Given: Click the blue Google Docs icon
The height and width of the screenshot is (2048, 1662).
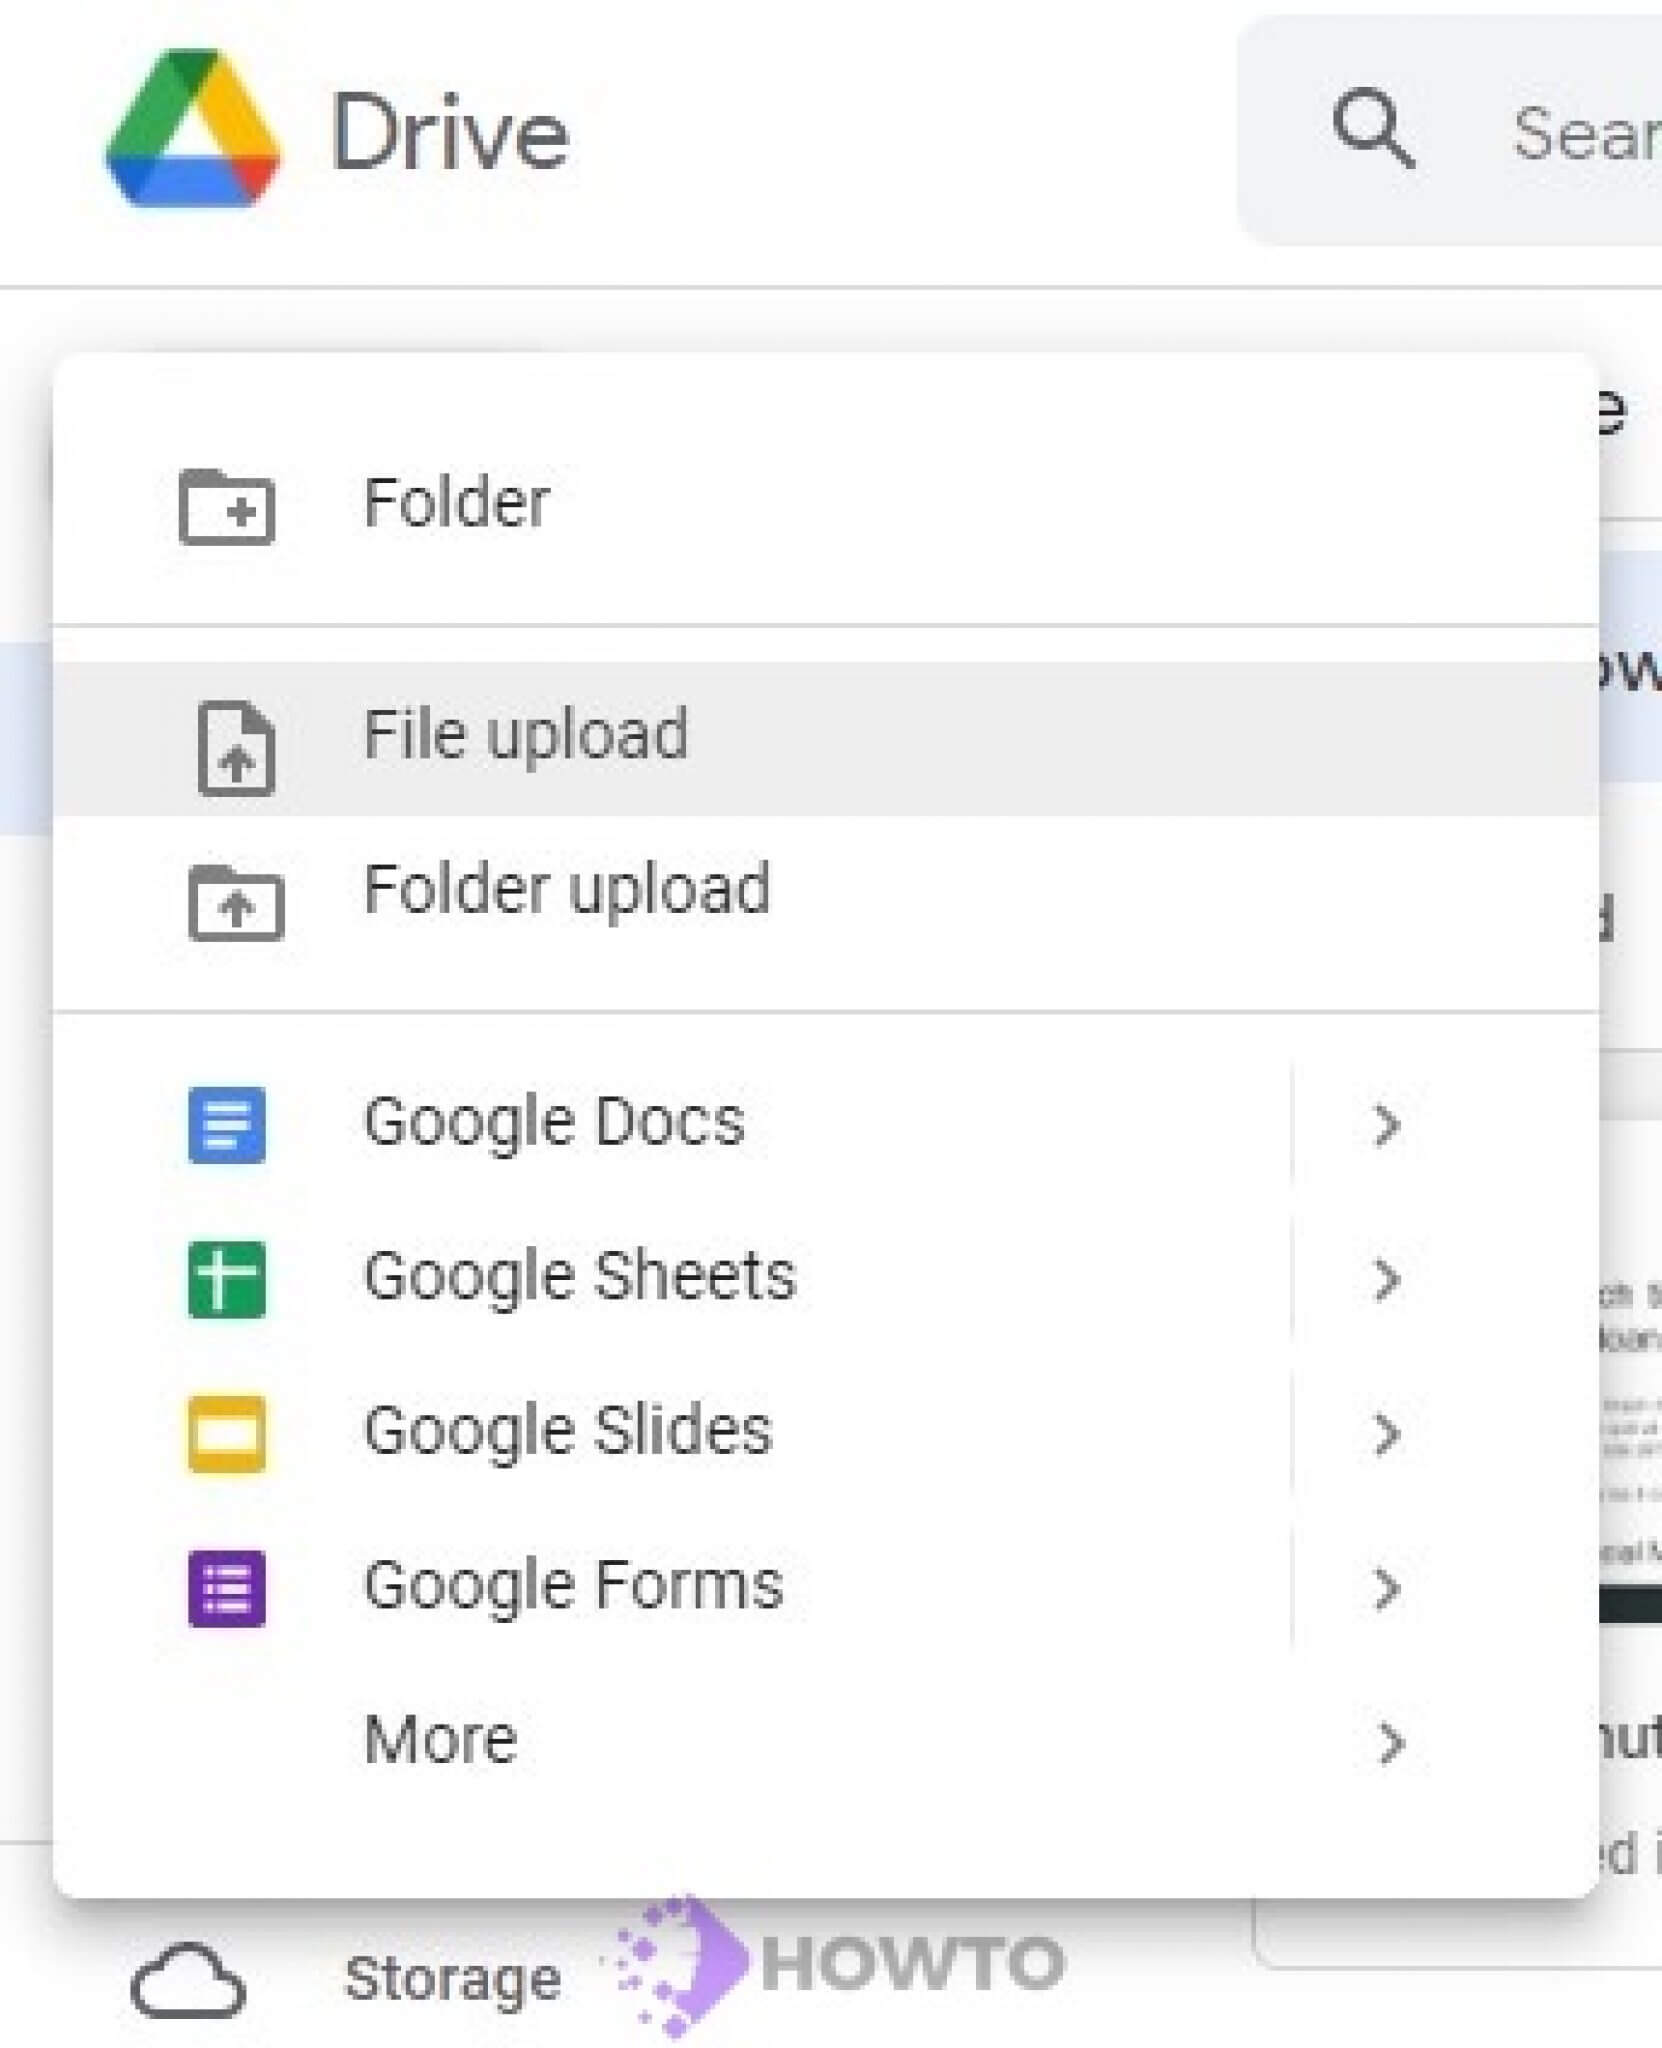Looking at the screenshot, I should (227, 1125).
